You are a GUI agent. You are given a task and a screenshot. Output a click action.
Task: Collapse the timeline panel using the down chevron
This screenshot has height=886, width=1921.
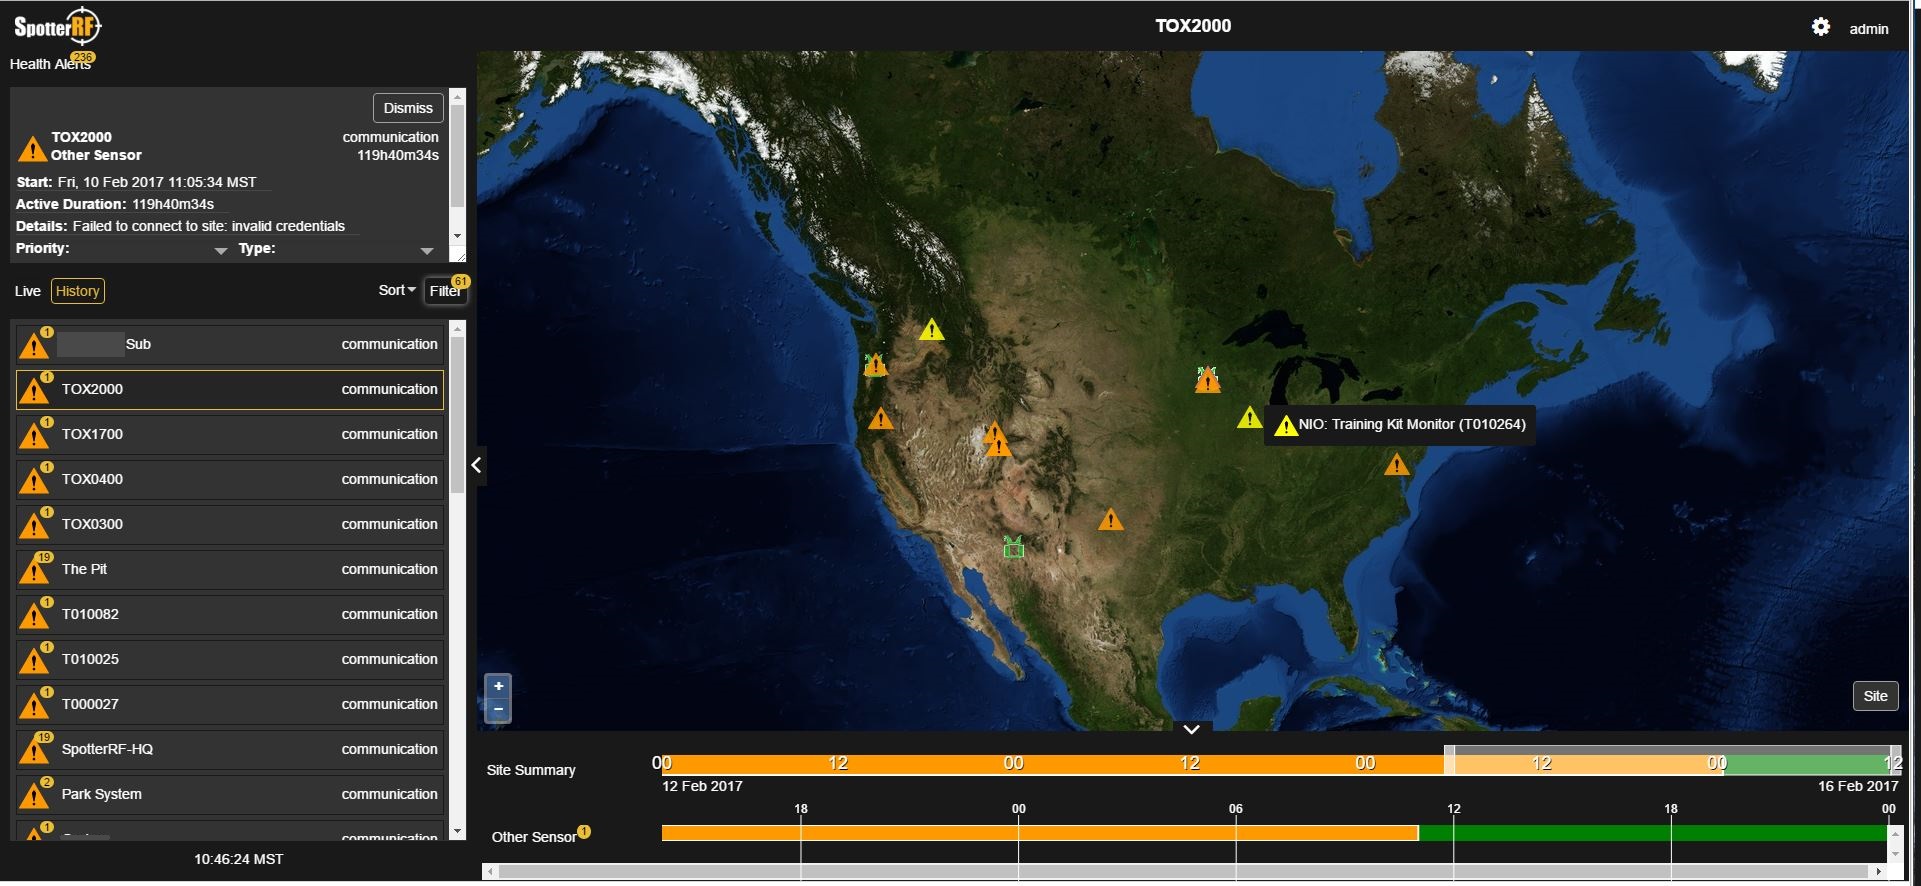click(x=1191, y=729)
